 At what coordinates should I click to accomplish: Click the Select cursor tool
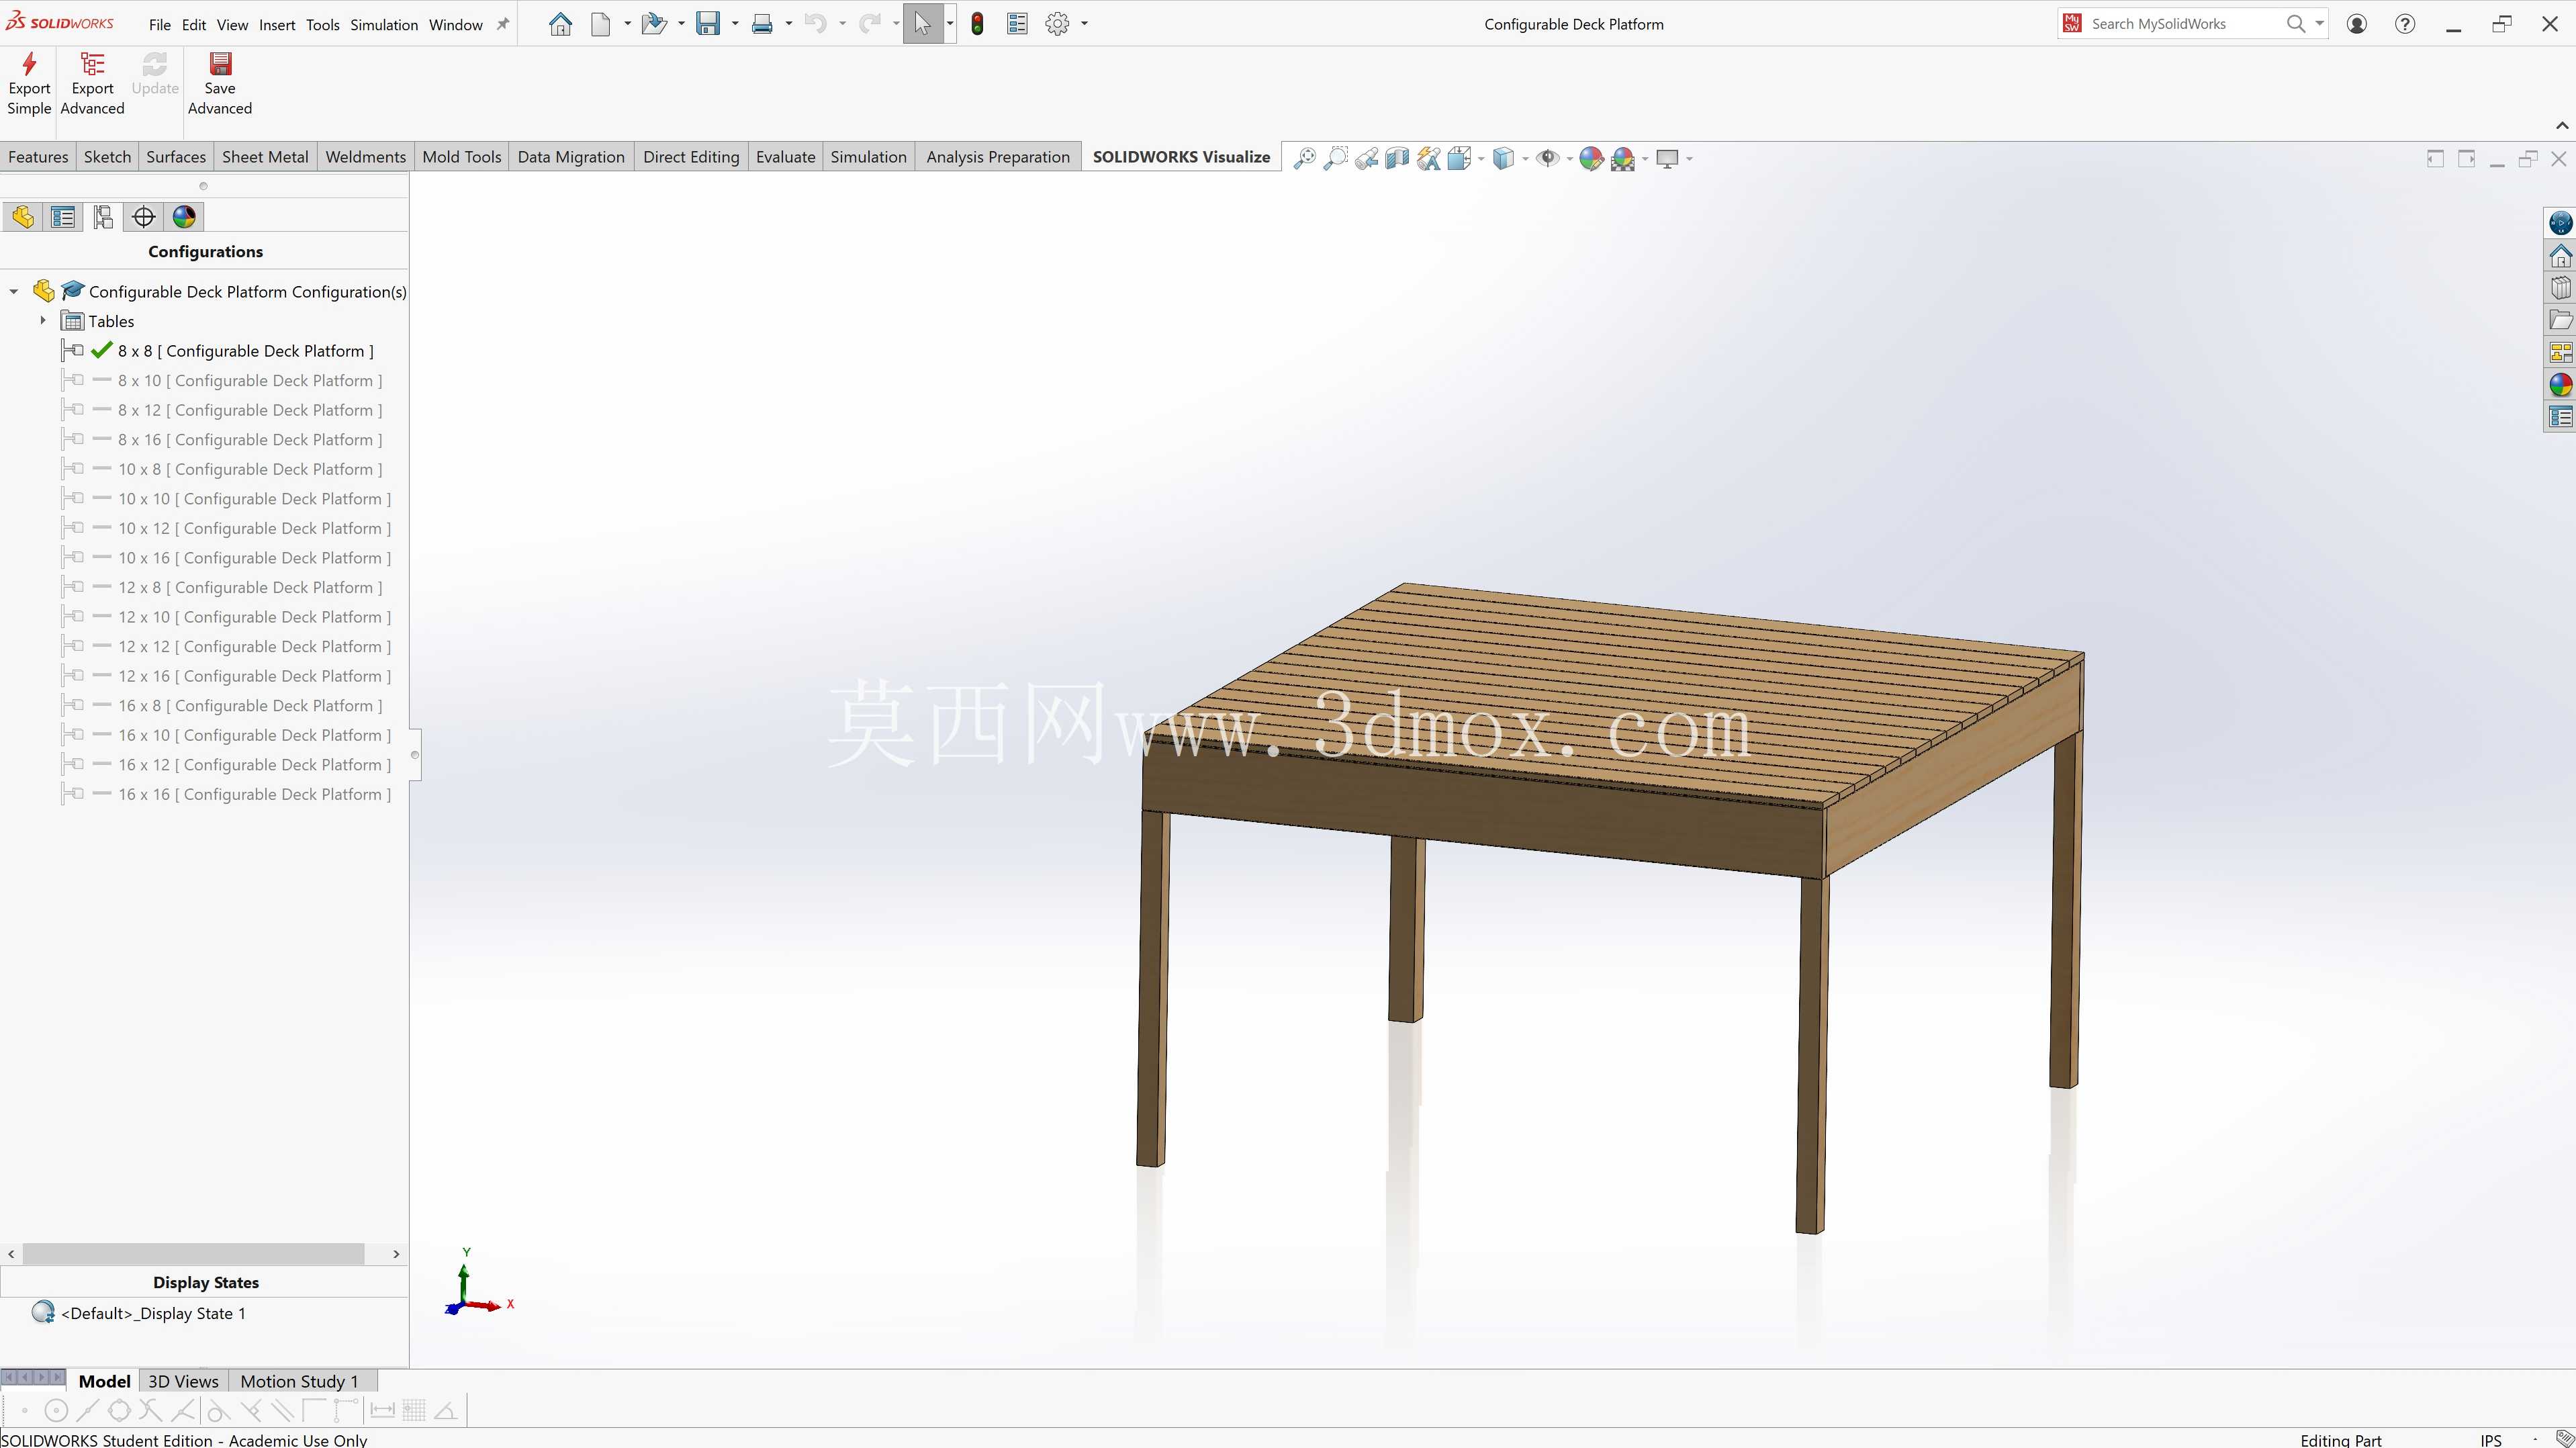pyautogui.click(x=922, y=24)
